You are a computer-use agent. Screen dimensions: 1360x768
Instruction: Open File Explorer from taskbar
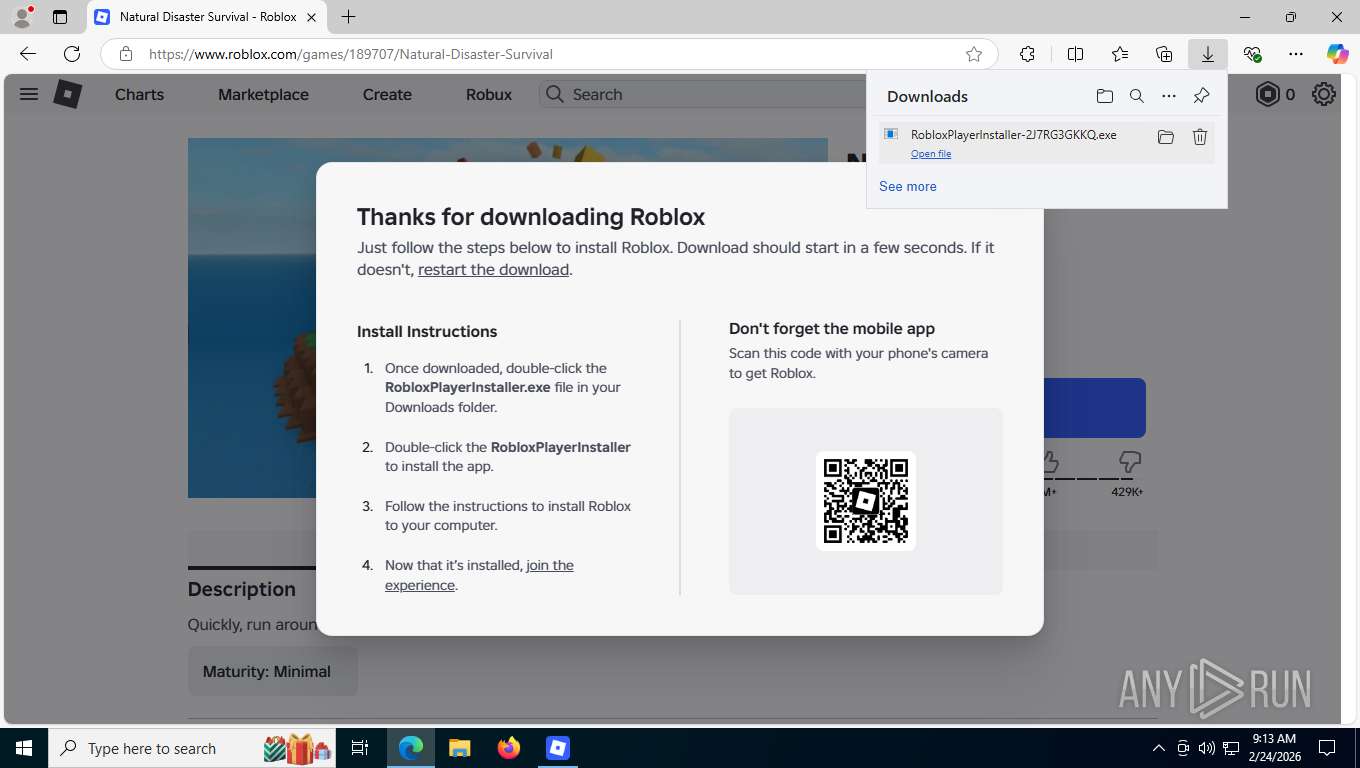[x=460, y=748]
